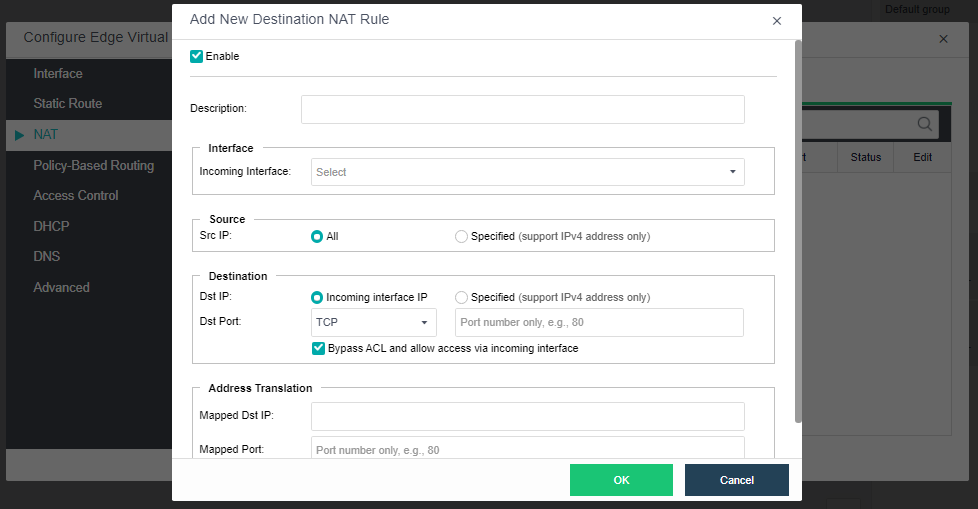
Task: Select Incoming interface IP radio option
Action: 317,297
